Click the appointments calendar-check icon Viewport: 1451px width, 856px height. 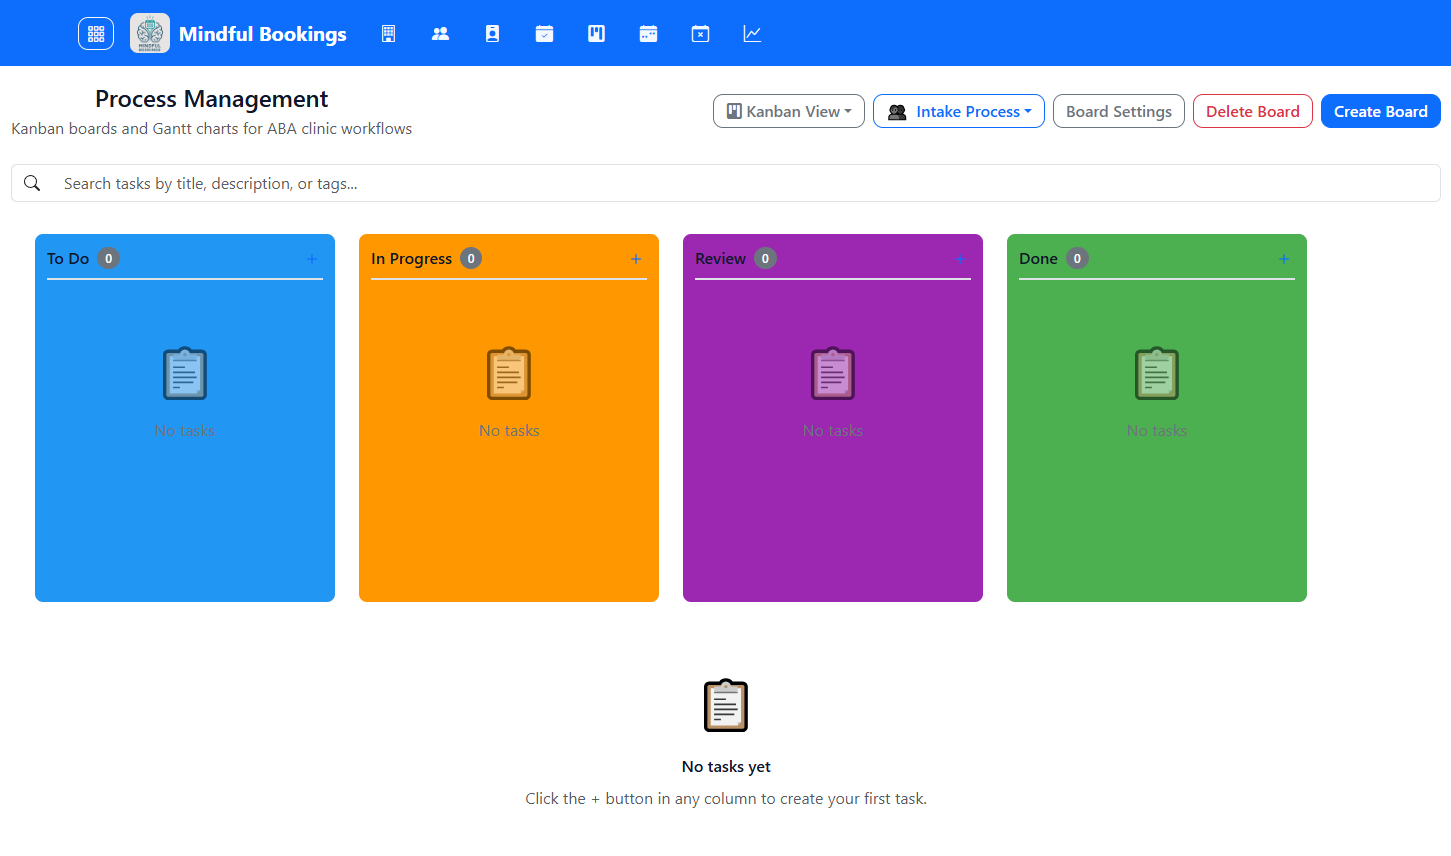click(x=544, y=33)
